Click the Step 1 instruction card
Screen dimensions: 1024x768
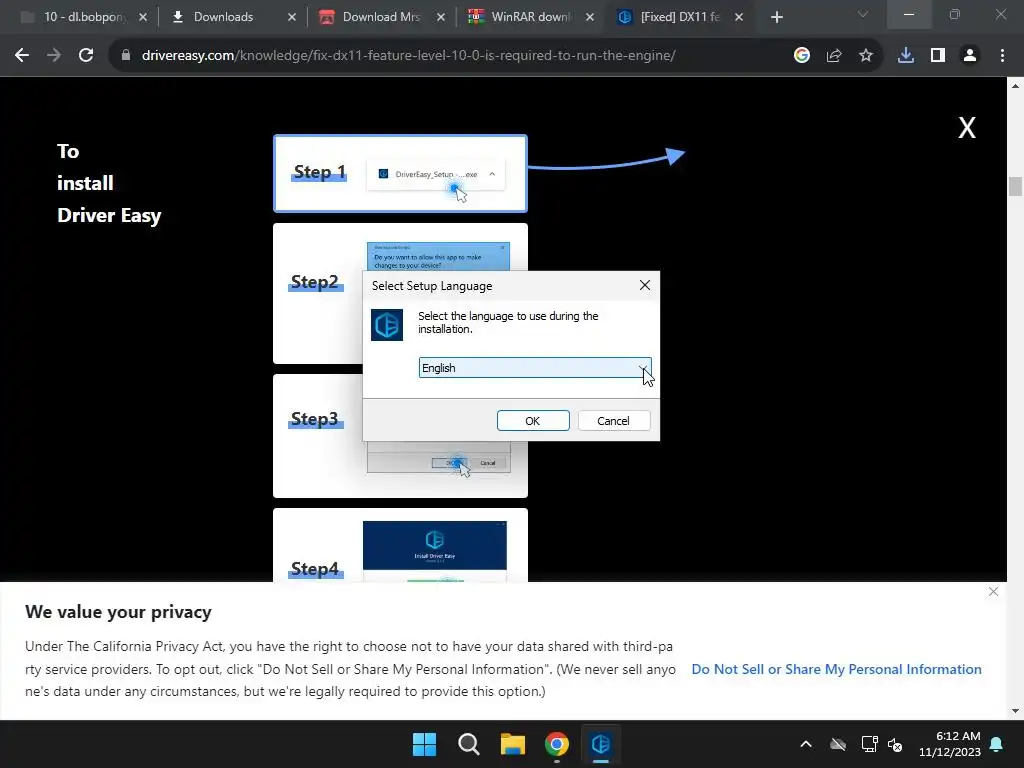coord(400,174)
